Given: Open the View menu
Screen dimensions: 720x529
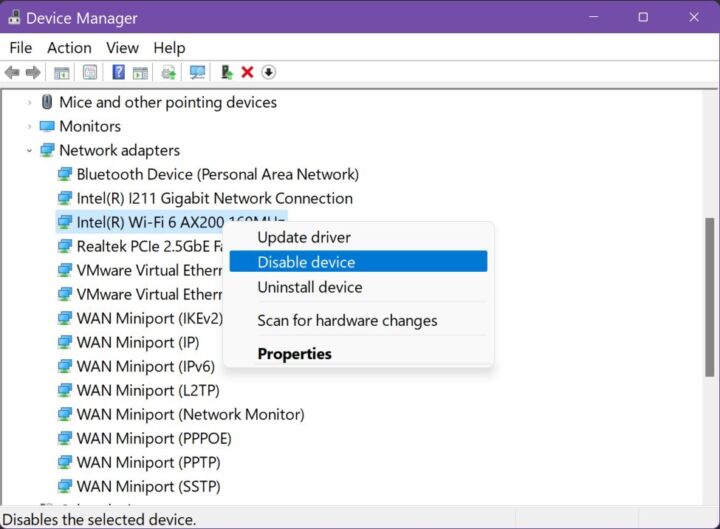Looking at the screenshot, I should click(x=122, y=48).
